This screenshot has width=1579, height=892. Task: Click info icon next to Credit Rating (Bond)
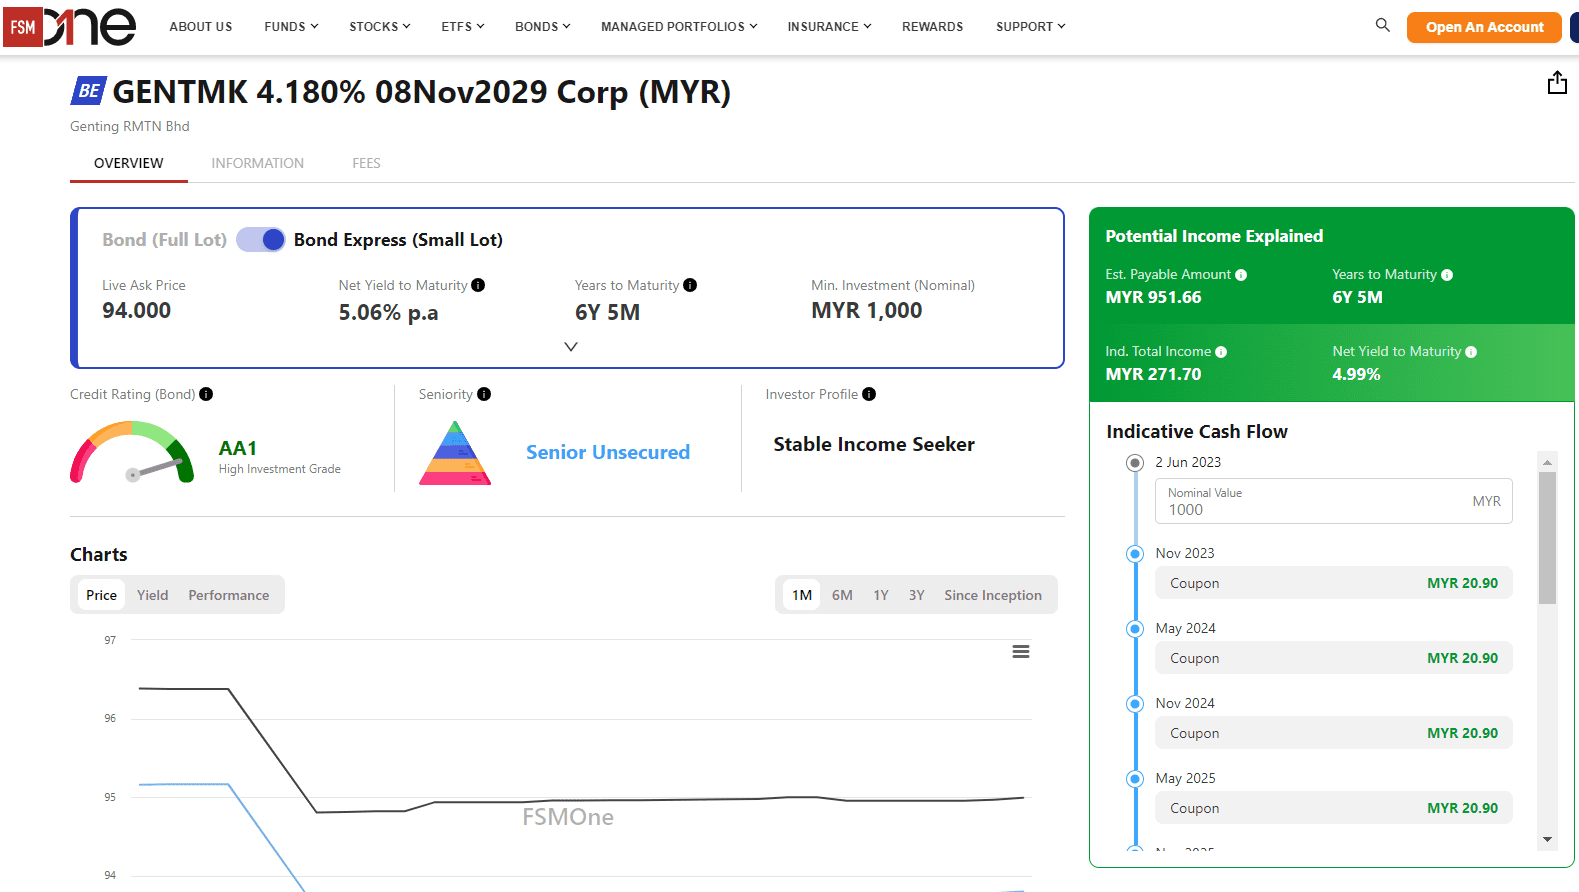pyautogui.click(x=206, y=394)
